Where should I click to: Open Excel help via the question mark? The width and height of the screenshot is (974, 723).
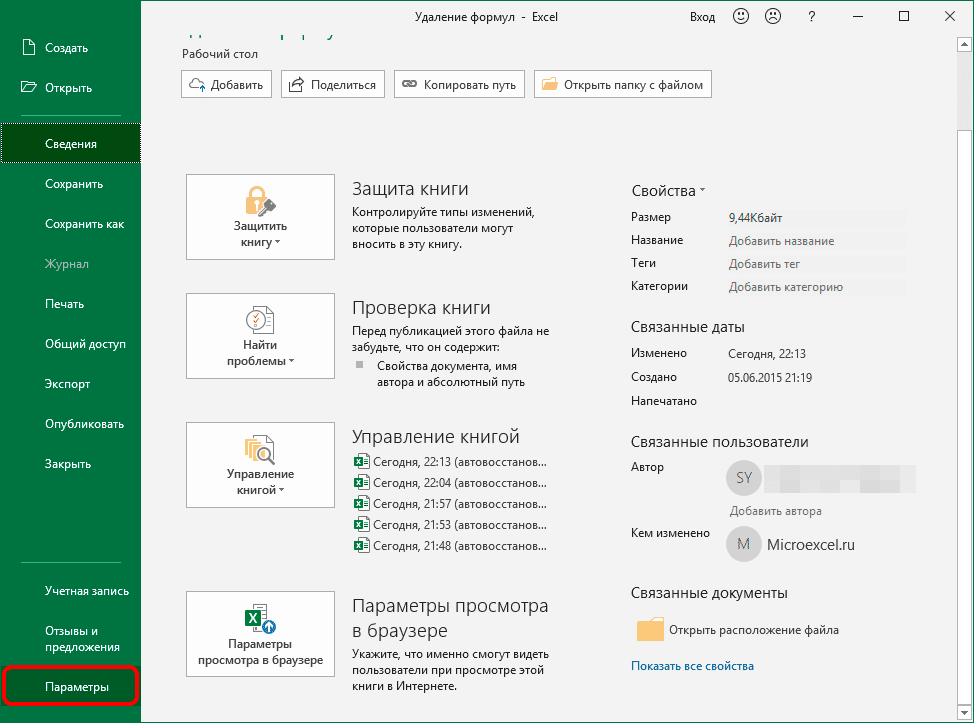pos(811,16)
